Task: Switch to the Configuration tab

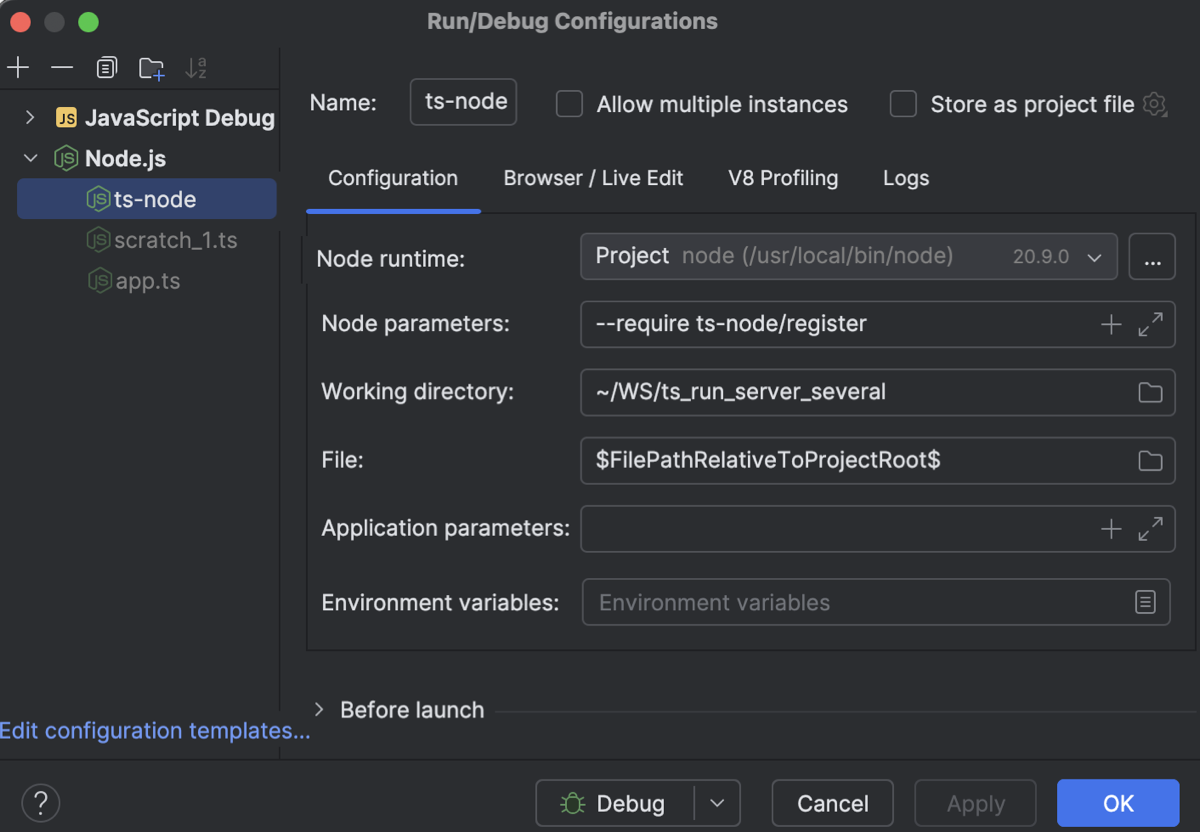Action: click(393, 178)
